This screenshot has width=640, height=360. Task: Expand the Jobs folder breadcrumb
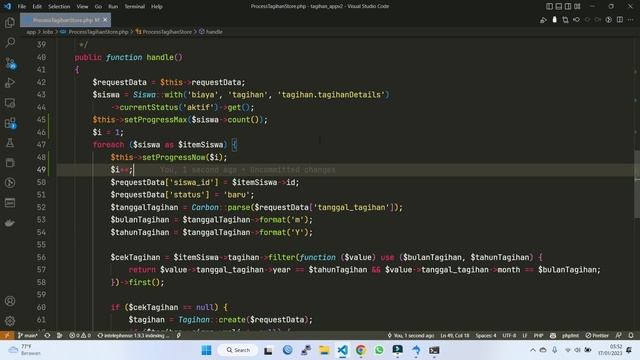[x=48, y=31]
